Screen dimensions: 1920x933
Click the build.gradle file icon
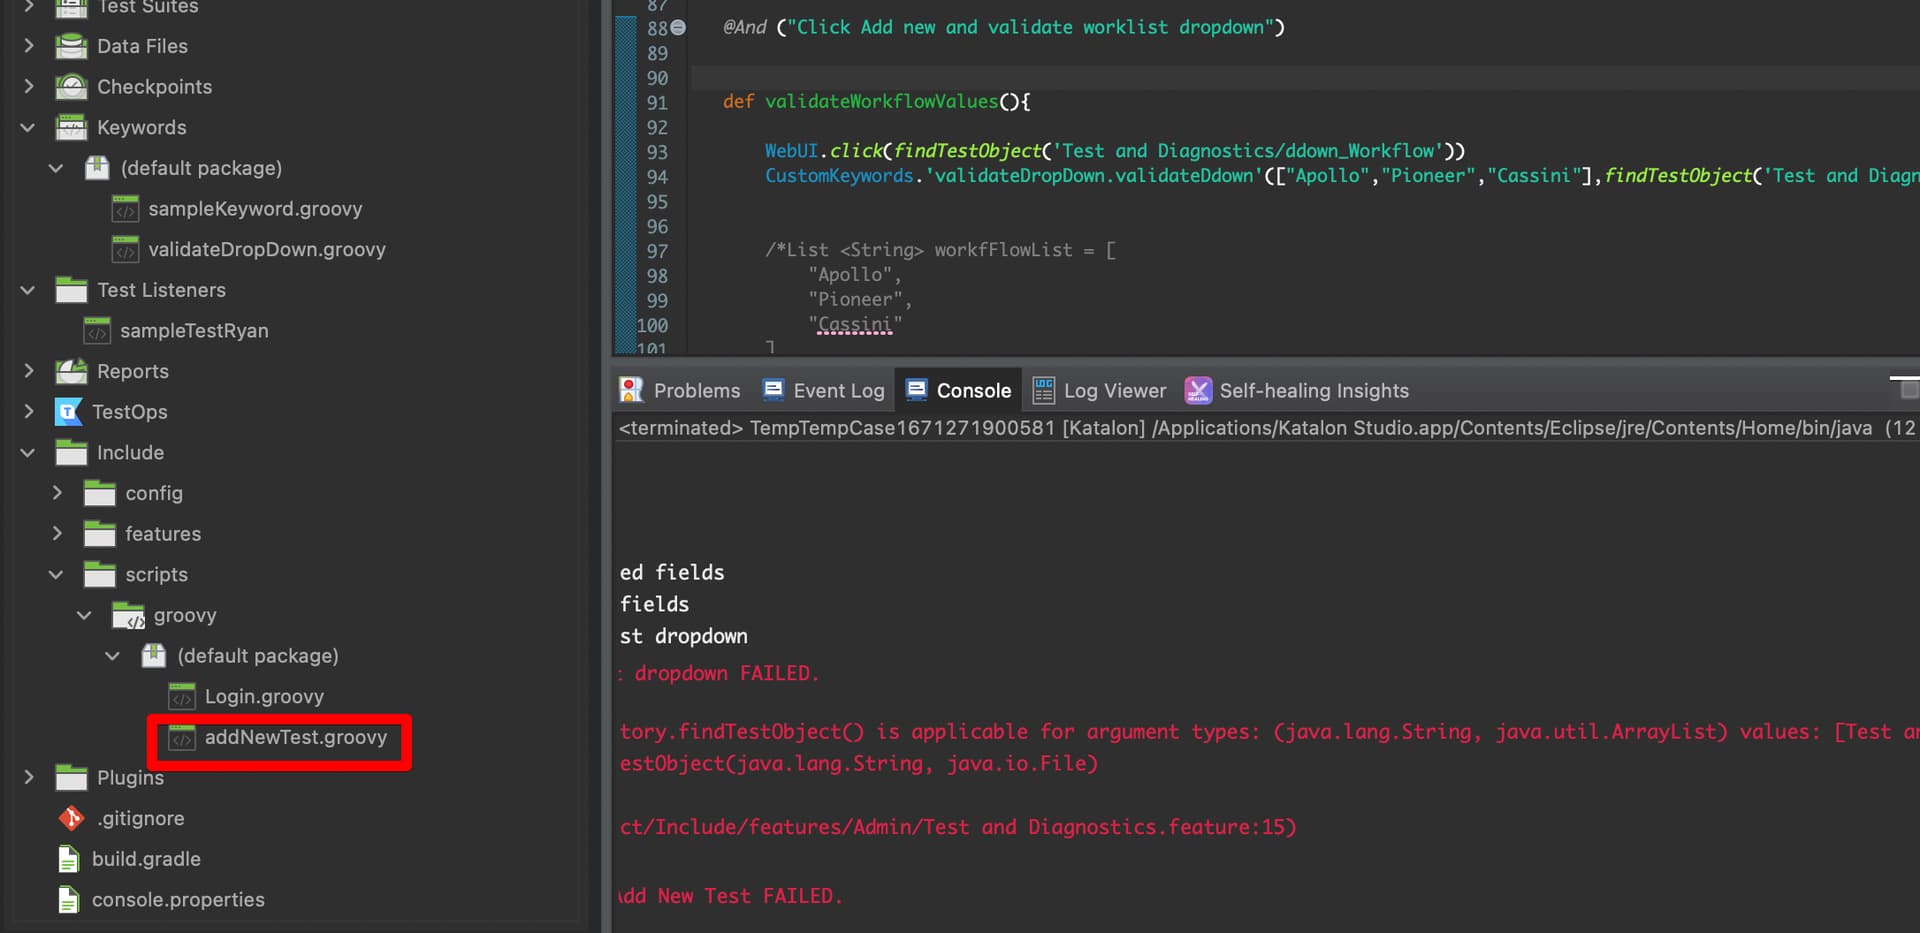pos(68,859)
